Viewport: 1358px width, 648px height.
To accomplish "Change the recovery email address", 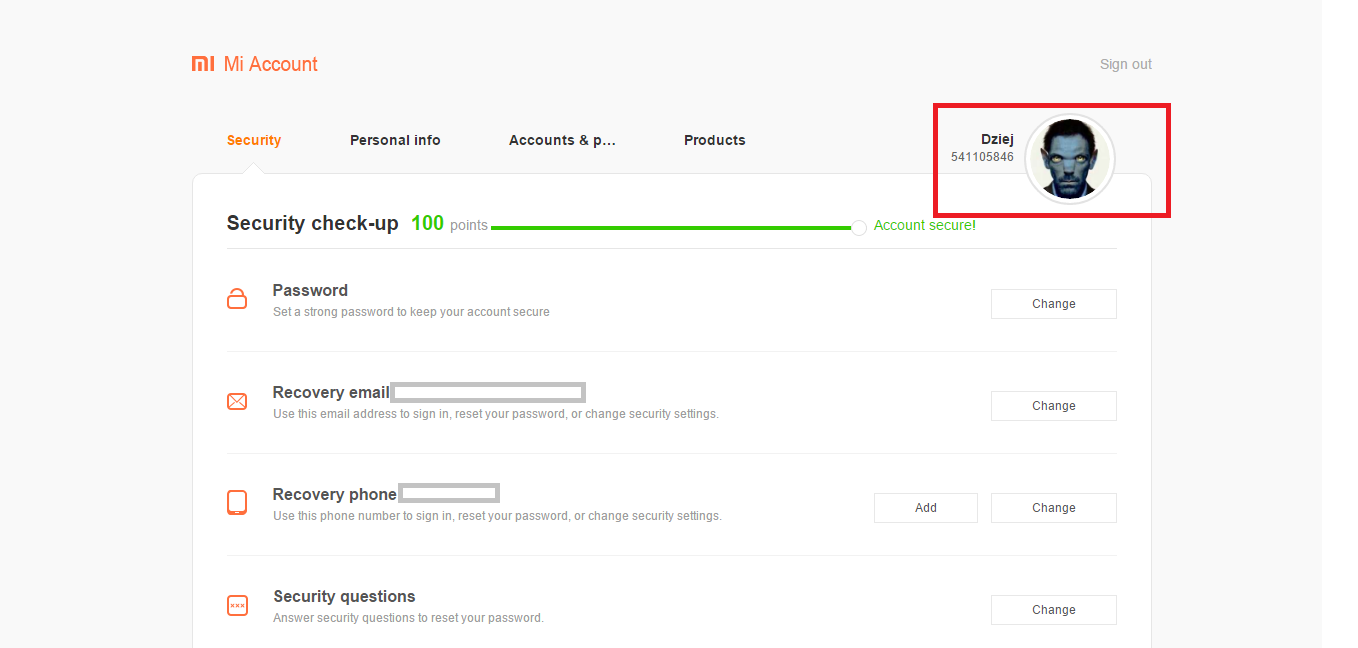I will coord(1053,406).
